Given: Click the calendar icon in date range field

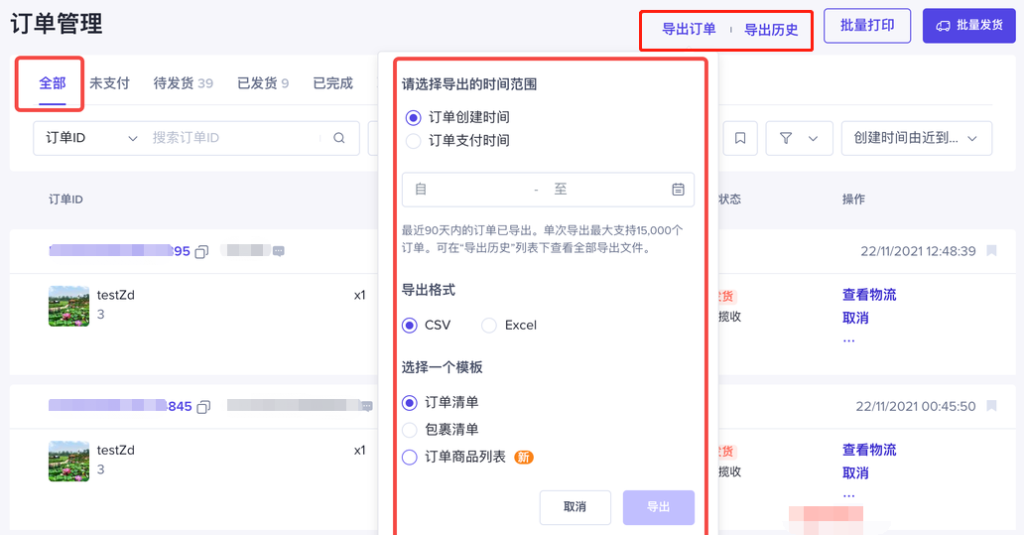Looking at the screenshot, I should point(678,189).
